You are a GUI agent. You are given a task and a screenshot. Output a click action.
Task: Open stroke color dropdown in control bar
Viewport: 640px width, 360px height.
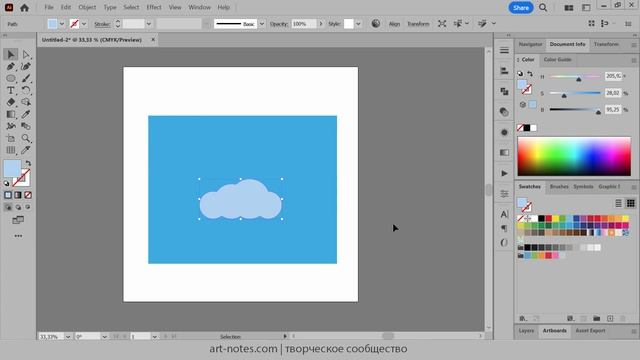pyautogui.click(x=84, y=24)
